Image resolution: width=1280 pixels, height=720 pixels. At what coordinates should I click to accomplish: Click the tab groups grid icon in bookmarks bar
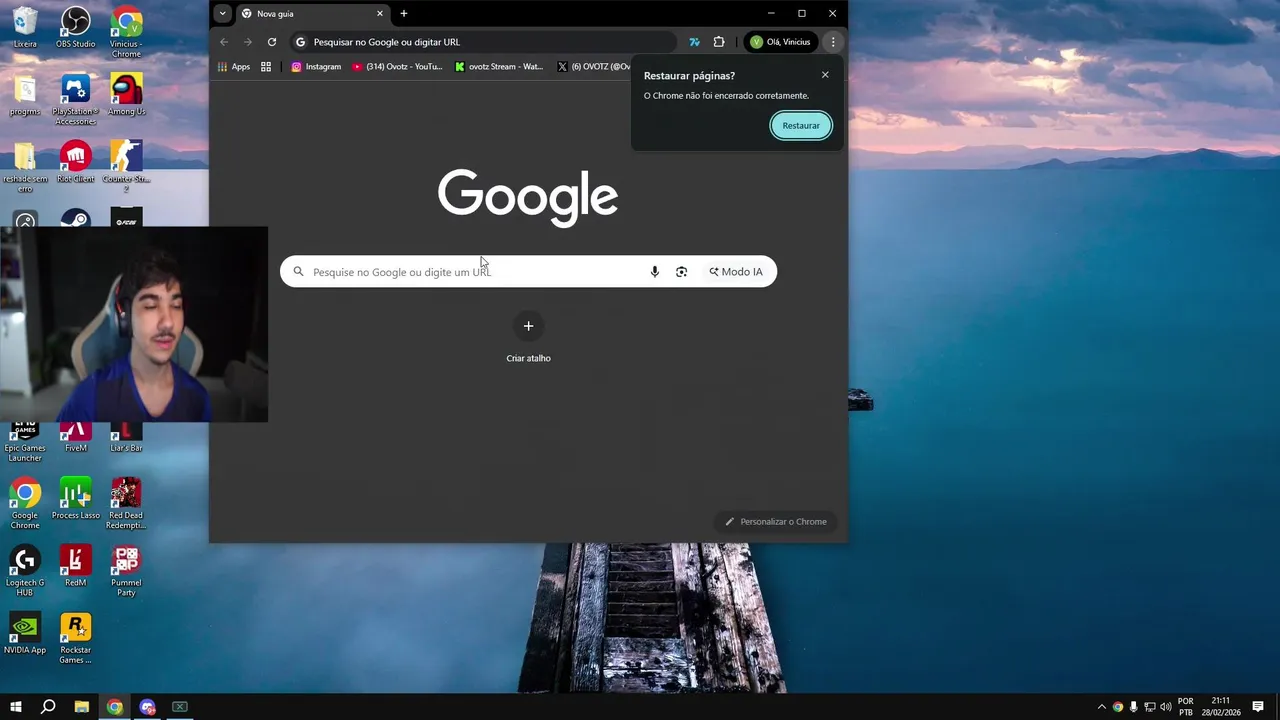(266, 67)
